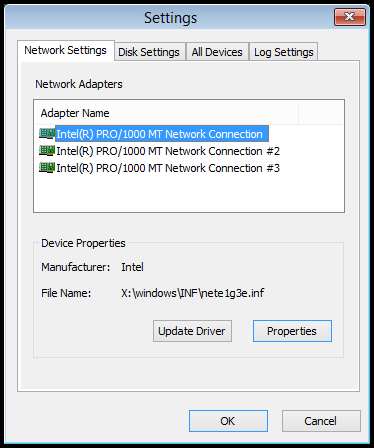Cancel the Settings dialog
Image resolution: width=374 pixels, height=448 pixels.
pos(321,421)
